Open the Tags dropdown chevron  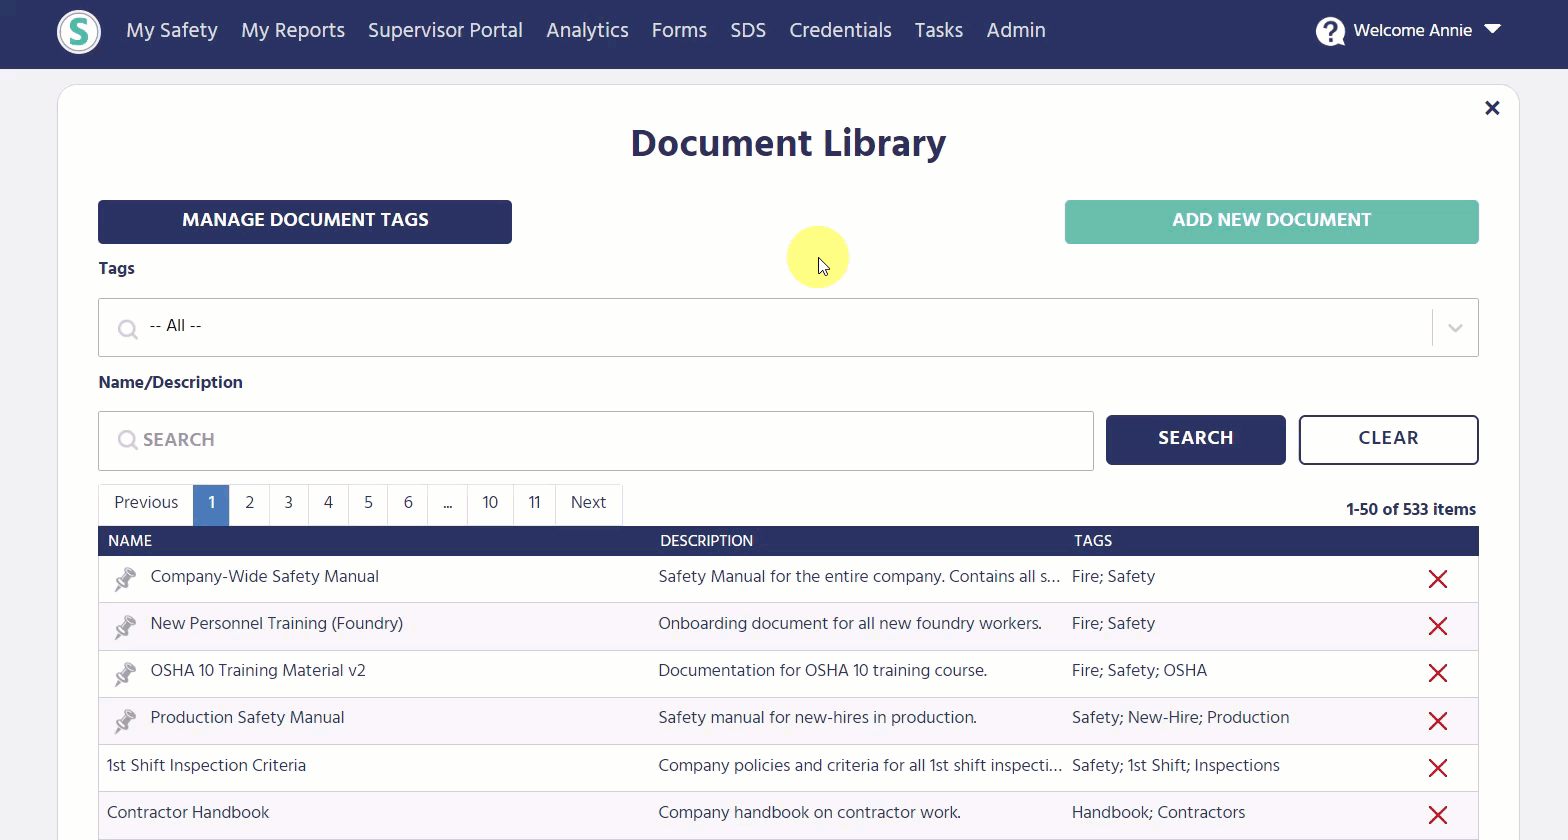tap(1455, 328)
